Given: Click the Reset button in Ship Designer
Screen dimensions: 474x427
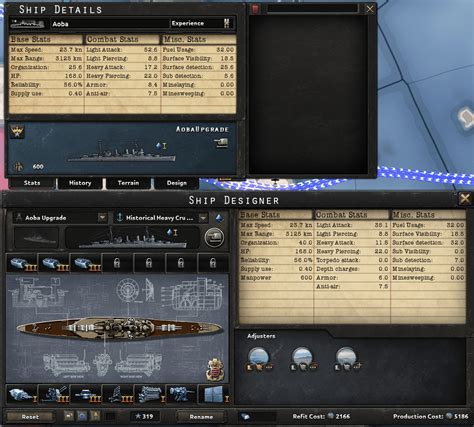Looking at the screenshot, I should [x=30, y=417].
